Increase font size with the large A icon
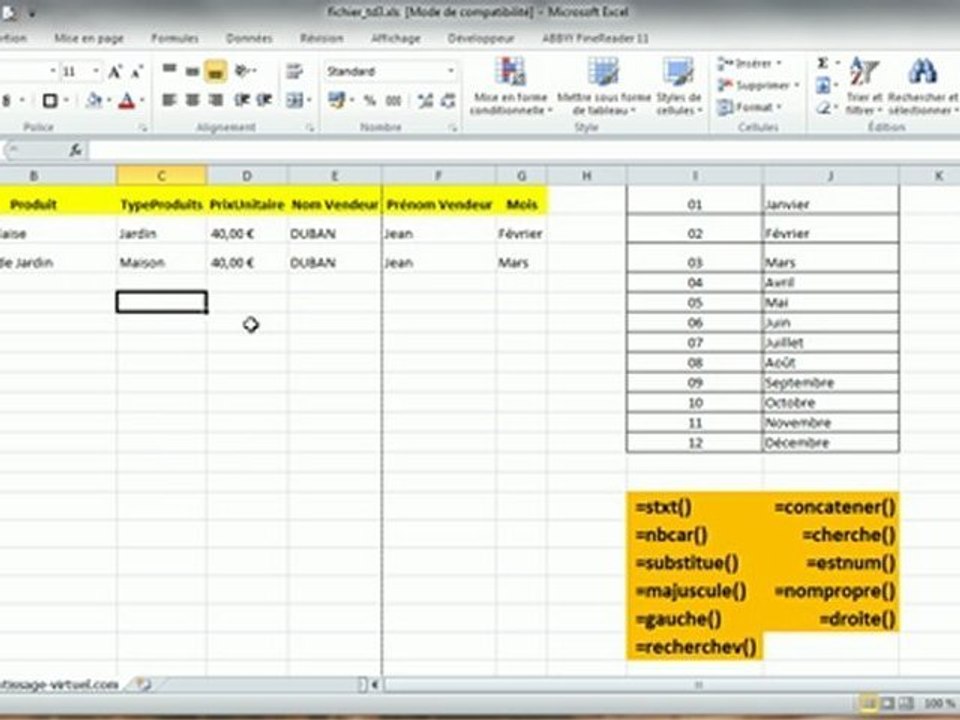 [114, 72]
